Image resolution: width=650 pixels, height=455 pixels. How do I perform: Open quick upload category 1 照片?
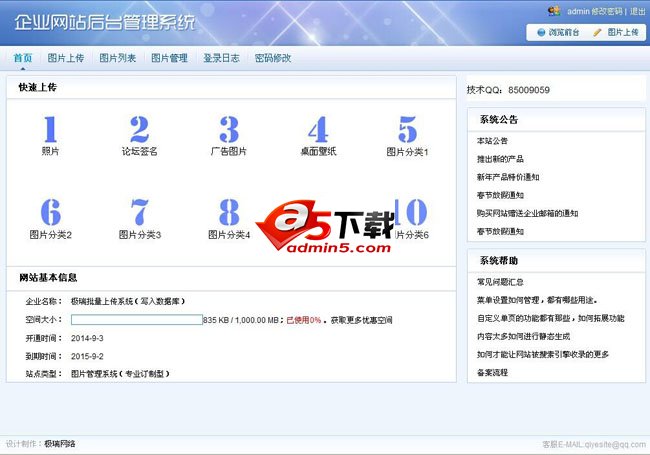click(50, 135)
